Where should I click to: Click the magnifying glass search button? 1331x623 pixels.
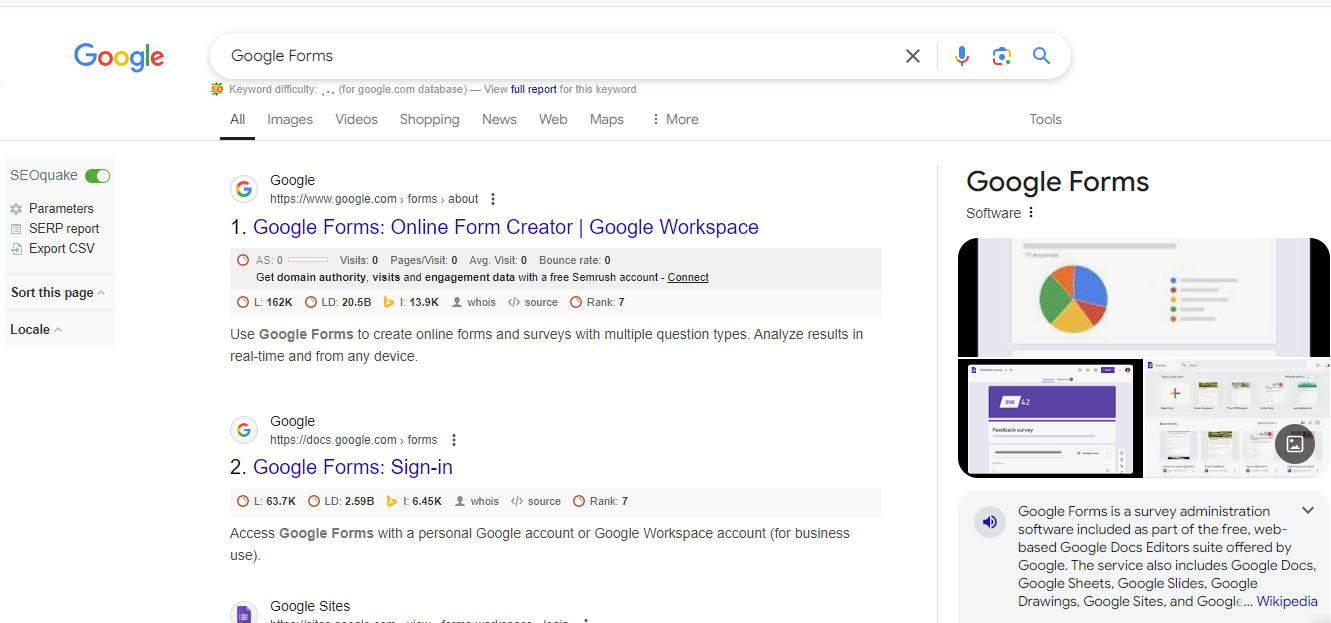pos(1041,56)
